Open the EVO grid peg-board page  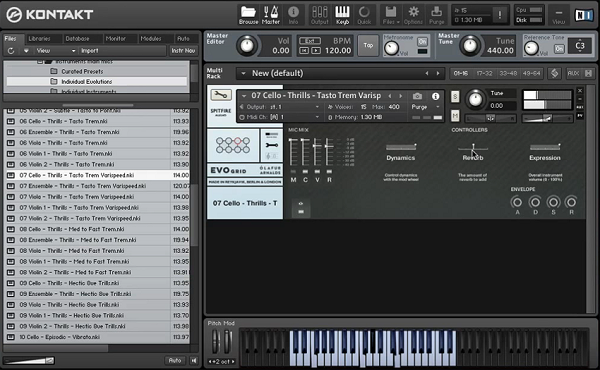[233, 145]
